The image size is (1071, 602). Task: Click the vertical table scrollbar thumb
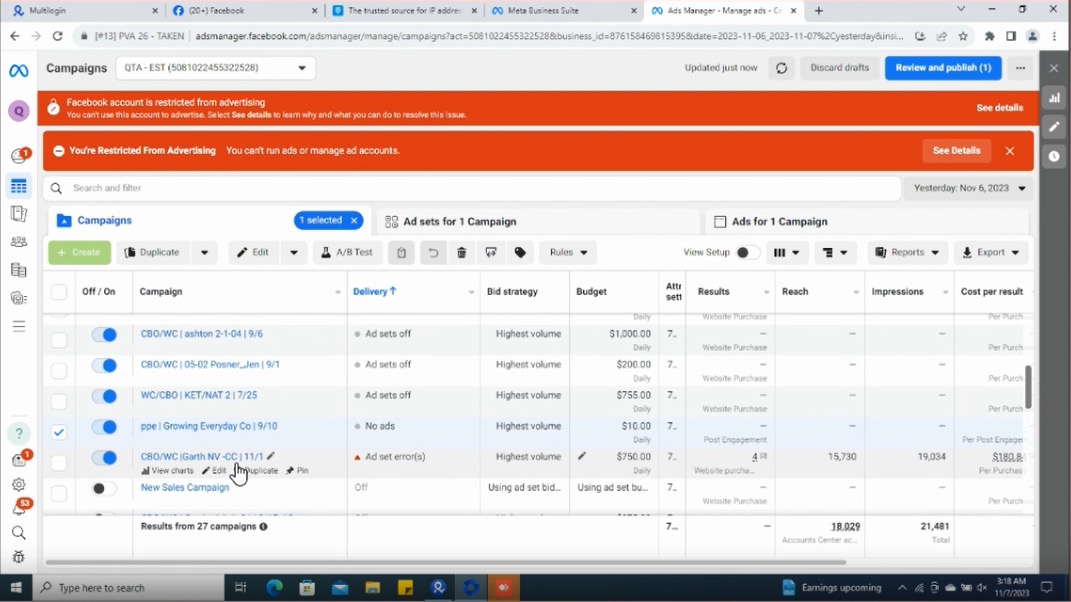pyautogui.click(x=1028, y=387)
